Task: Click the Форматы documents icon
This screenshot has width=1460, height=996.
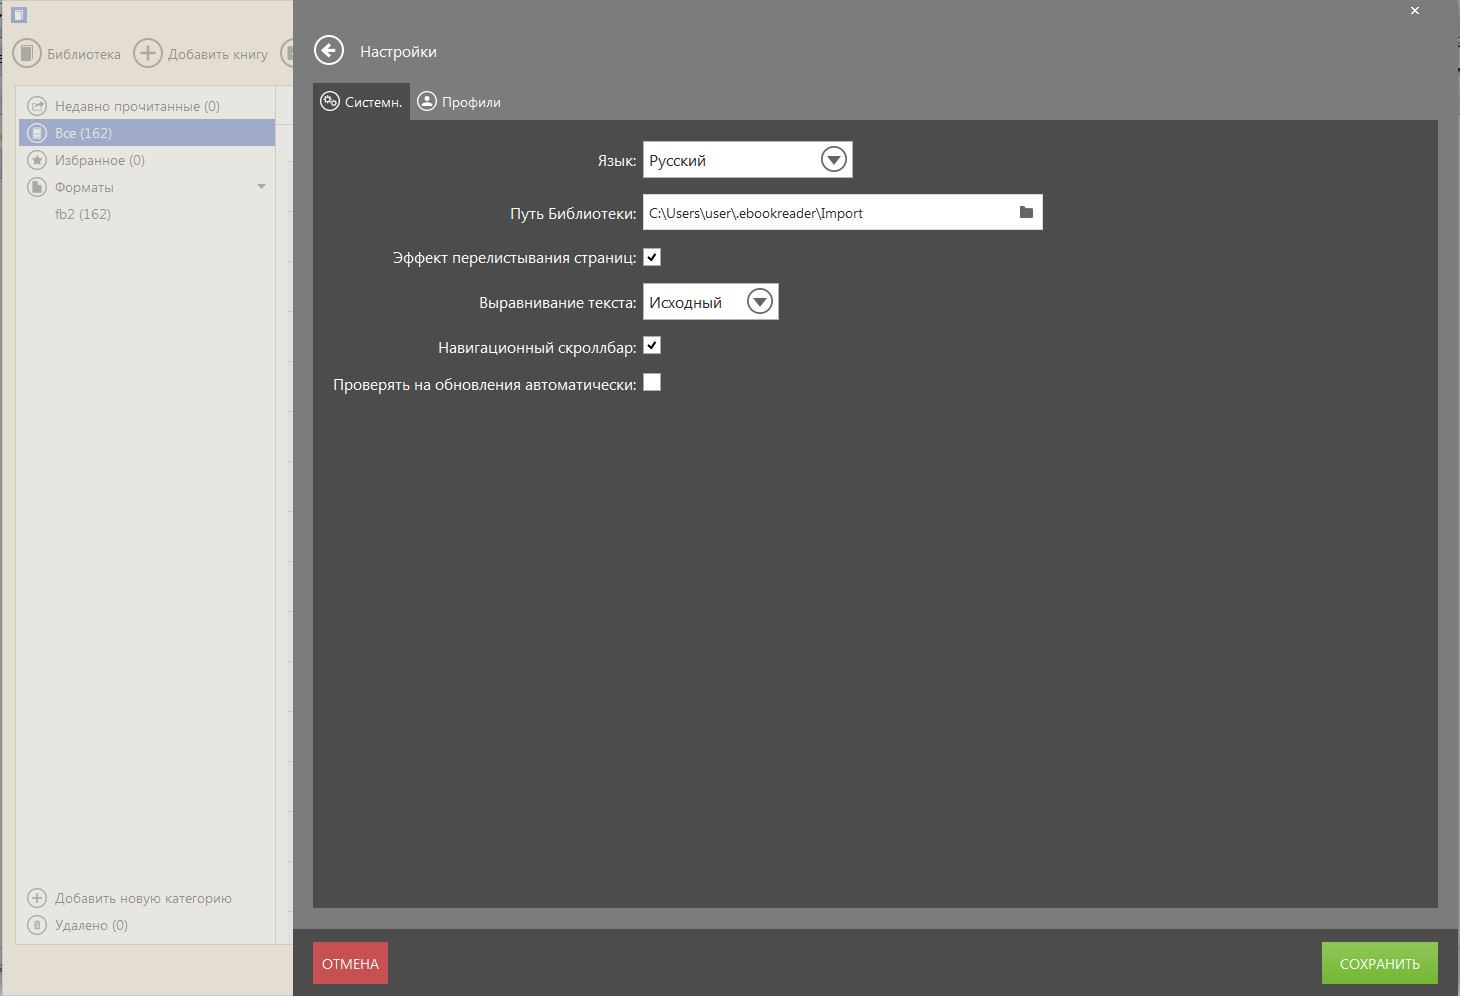Action: coord(37,187)
